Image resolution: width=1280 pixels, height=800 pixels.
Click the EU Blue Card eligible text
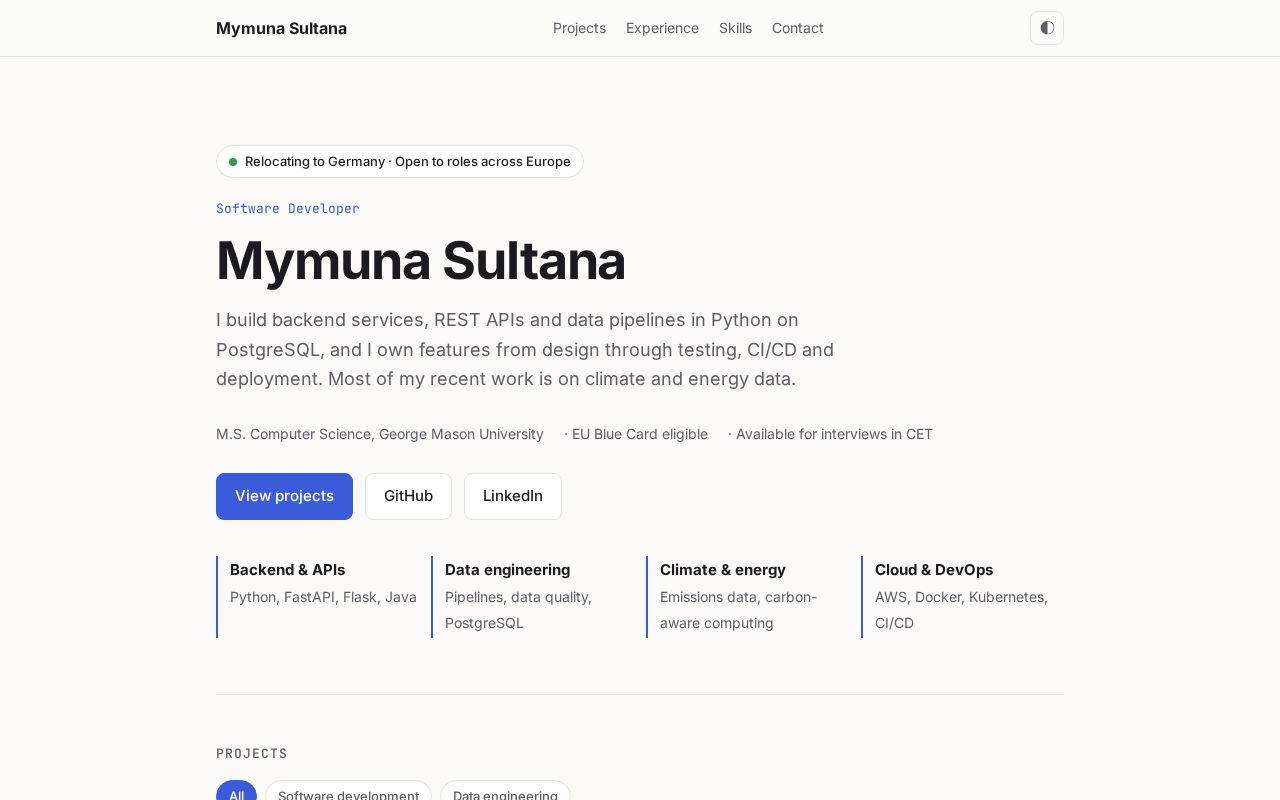[x=636, y=434]
